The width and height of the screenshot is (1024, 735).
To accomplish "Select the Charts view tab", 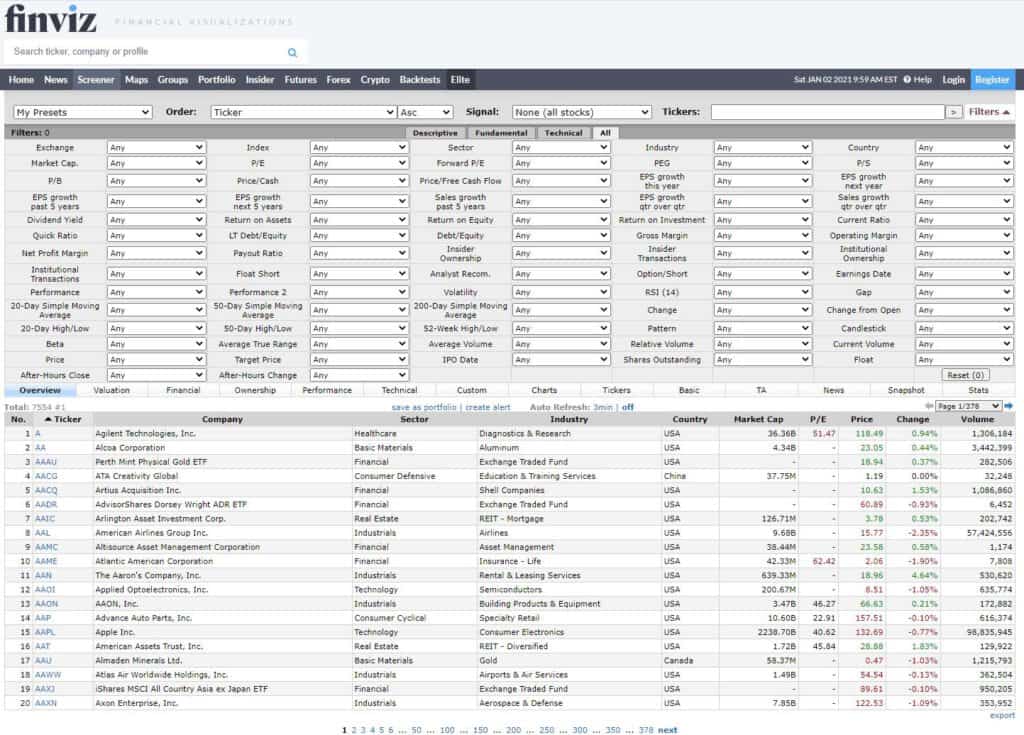I will point(544,390).
